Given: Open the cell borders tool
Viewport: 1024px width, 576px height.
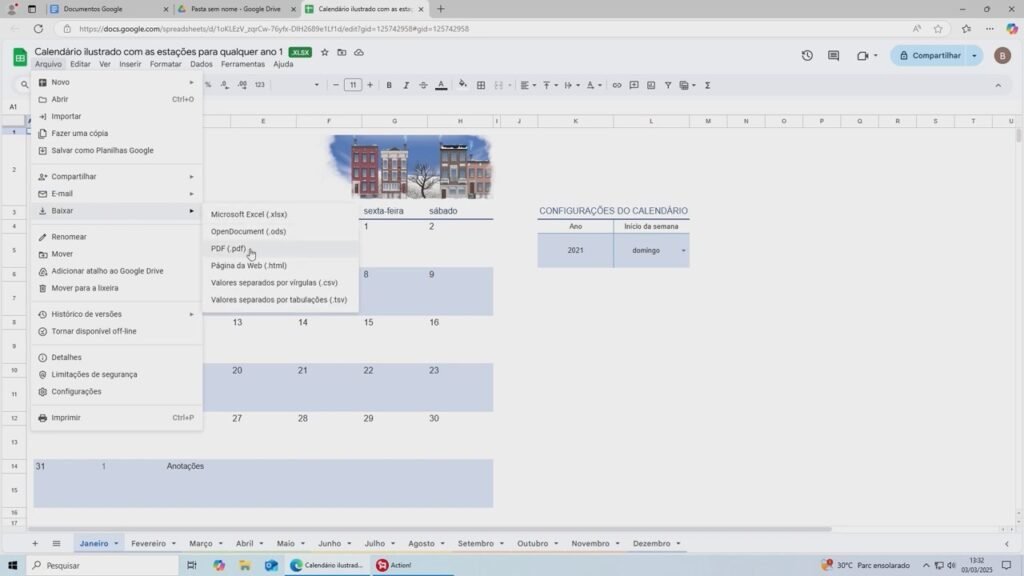Looking at the screenshot, I should (481, 85).
